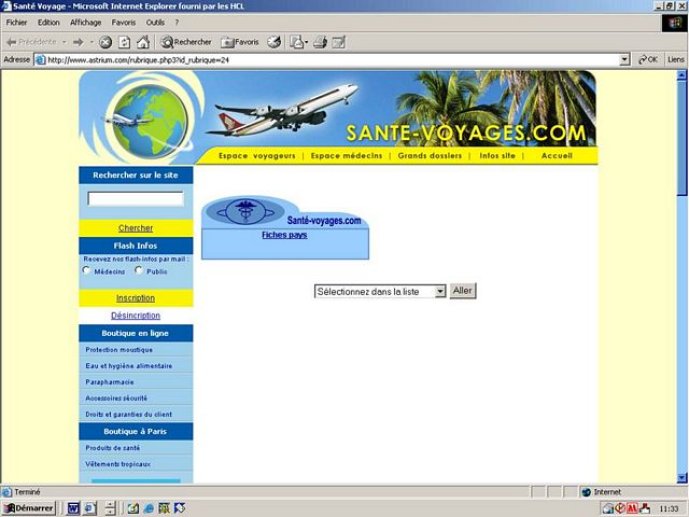Click the red circular system tray icon
The image size is (689, 517).
click(620, 509)
